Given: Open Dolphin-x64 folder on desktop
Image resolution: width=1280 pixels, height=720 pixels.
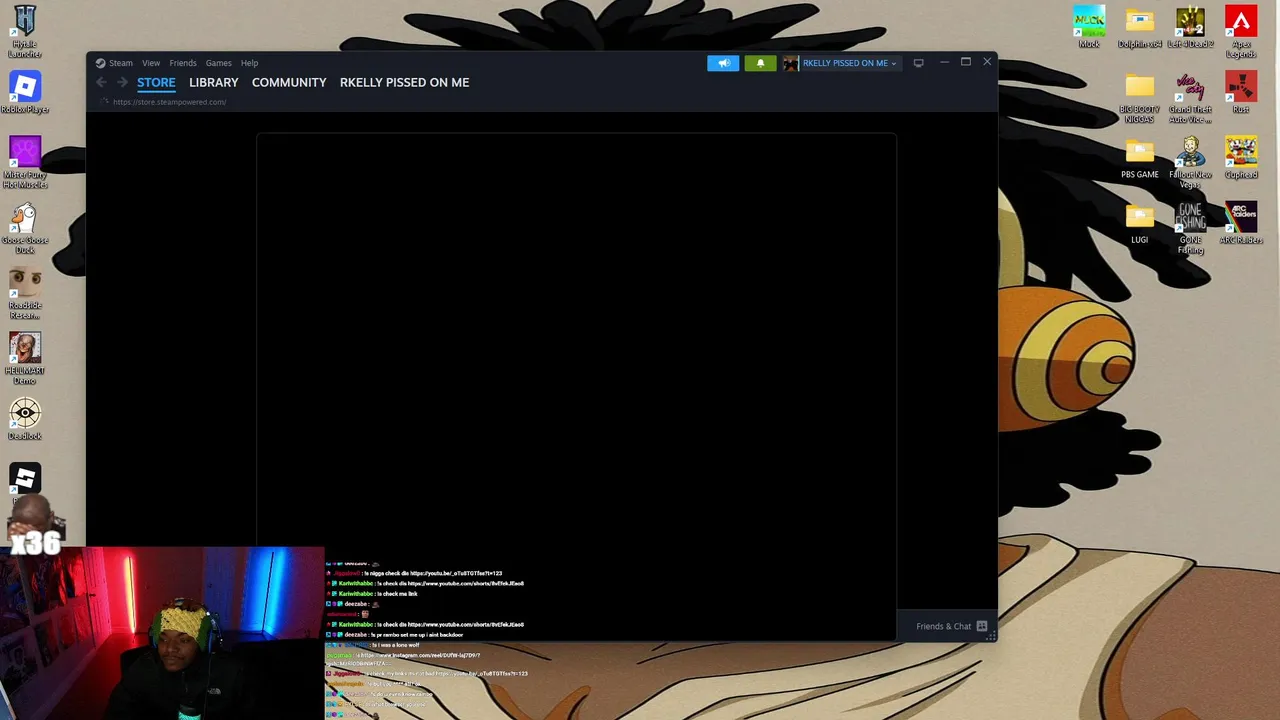Looking at the screenshot, I should (1140, 28).
